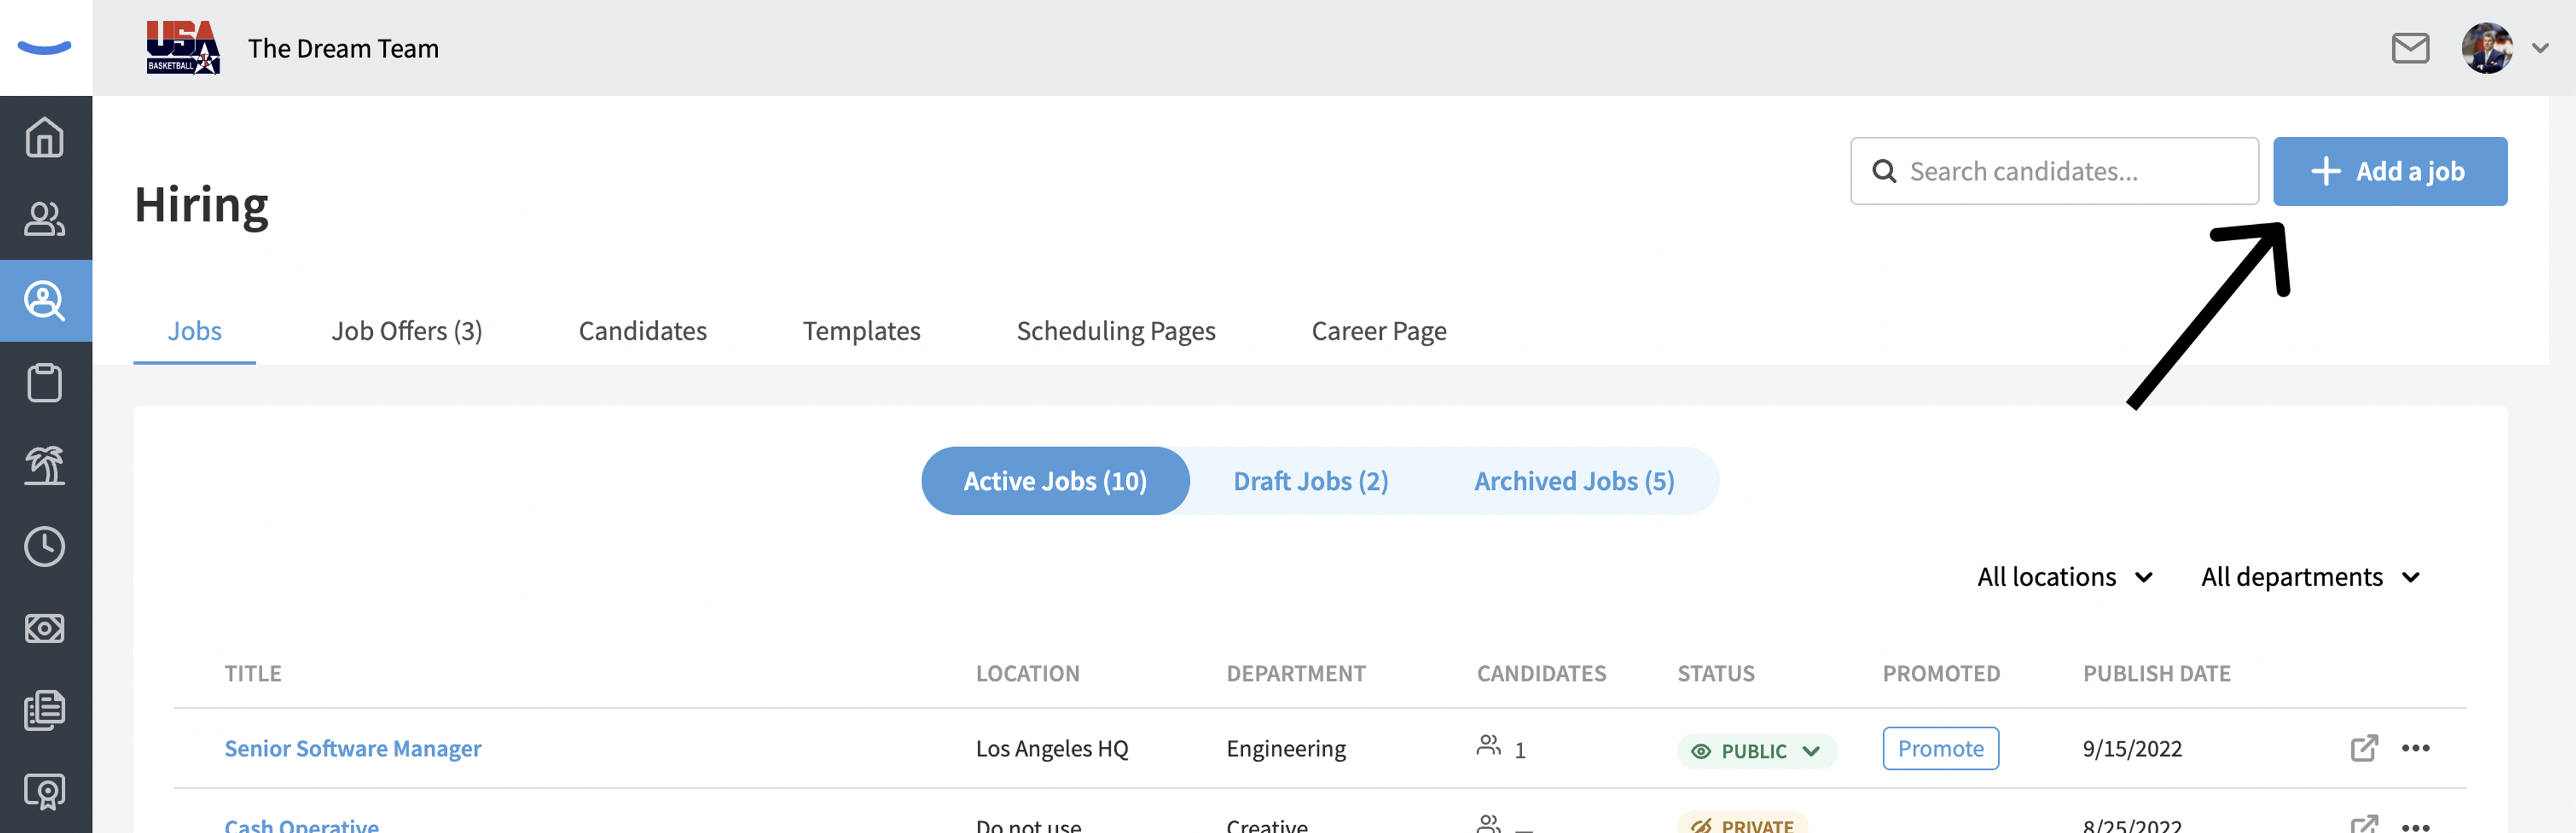The width and height of the screenshot is (2576, 833).
Task: Open the Home icon in sidebar
Action: 45,137
